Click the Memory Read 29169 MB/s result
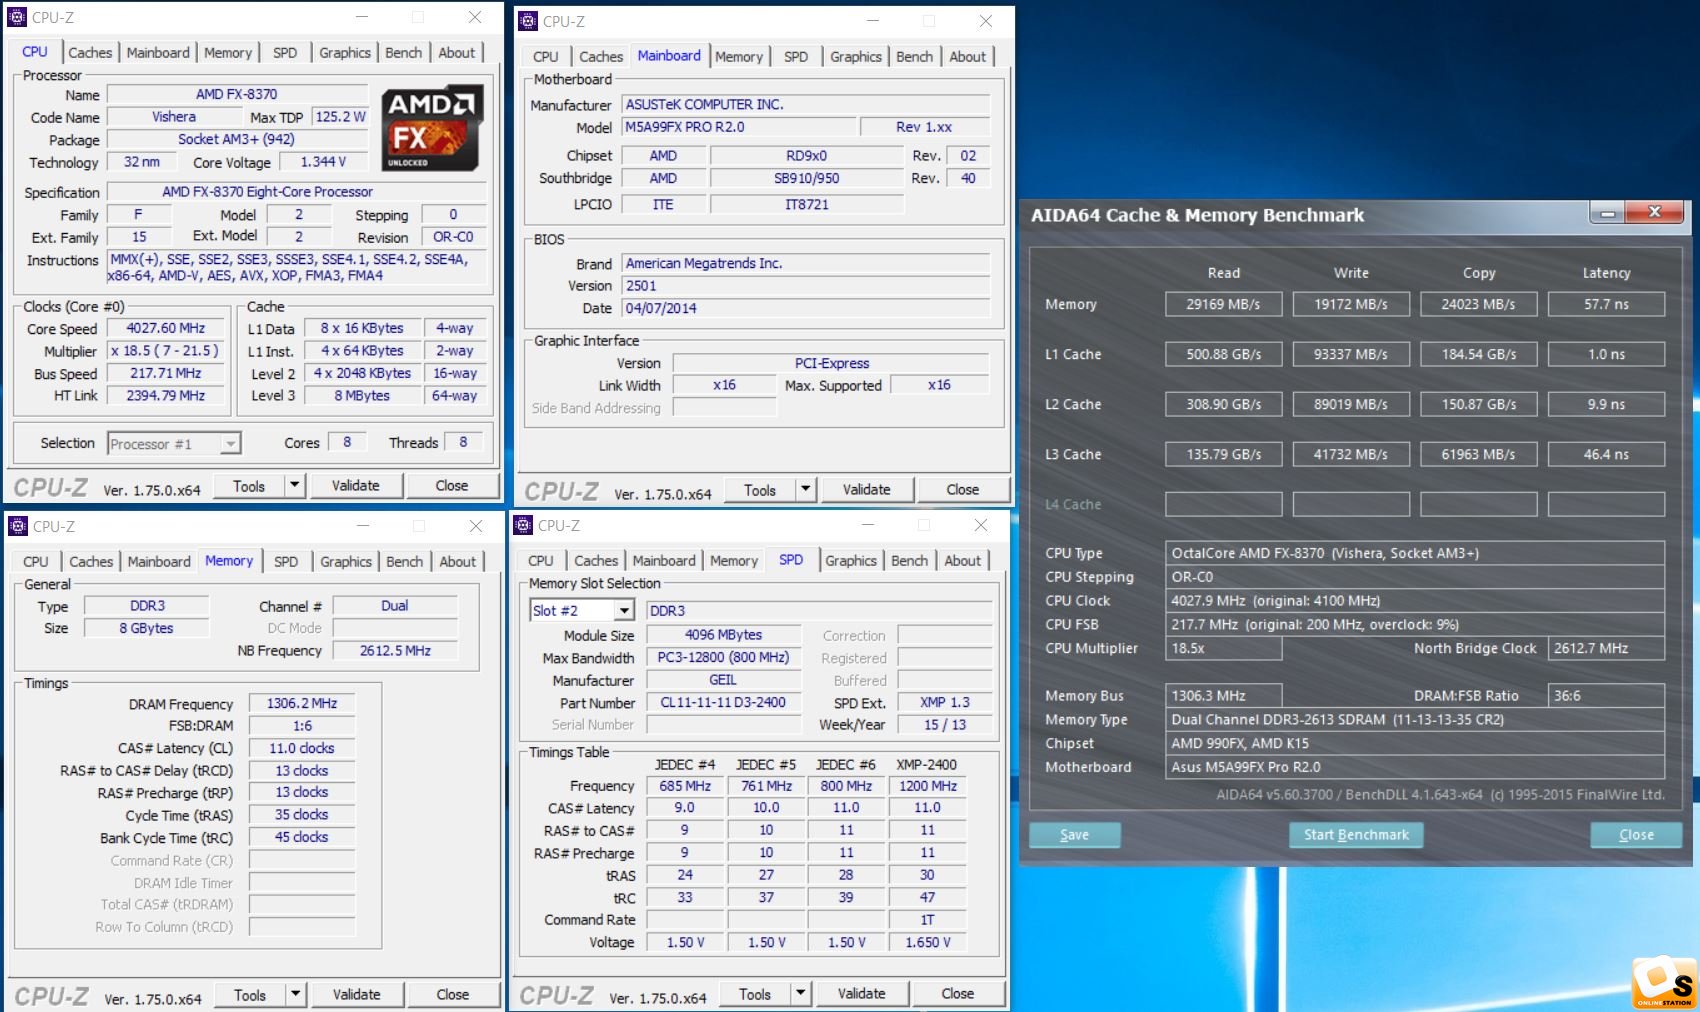The width and height of the screenshot is (1700, 1012). [1223, 304]
